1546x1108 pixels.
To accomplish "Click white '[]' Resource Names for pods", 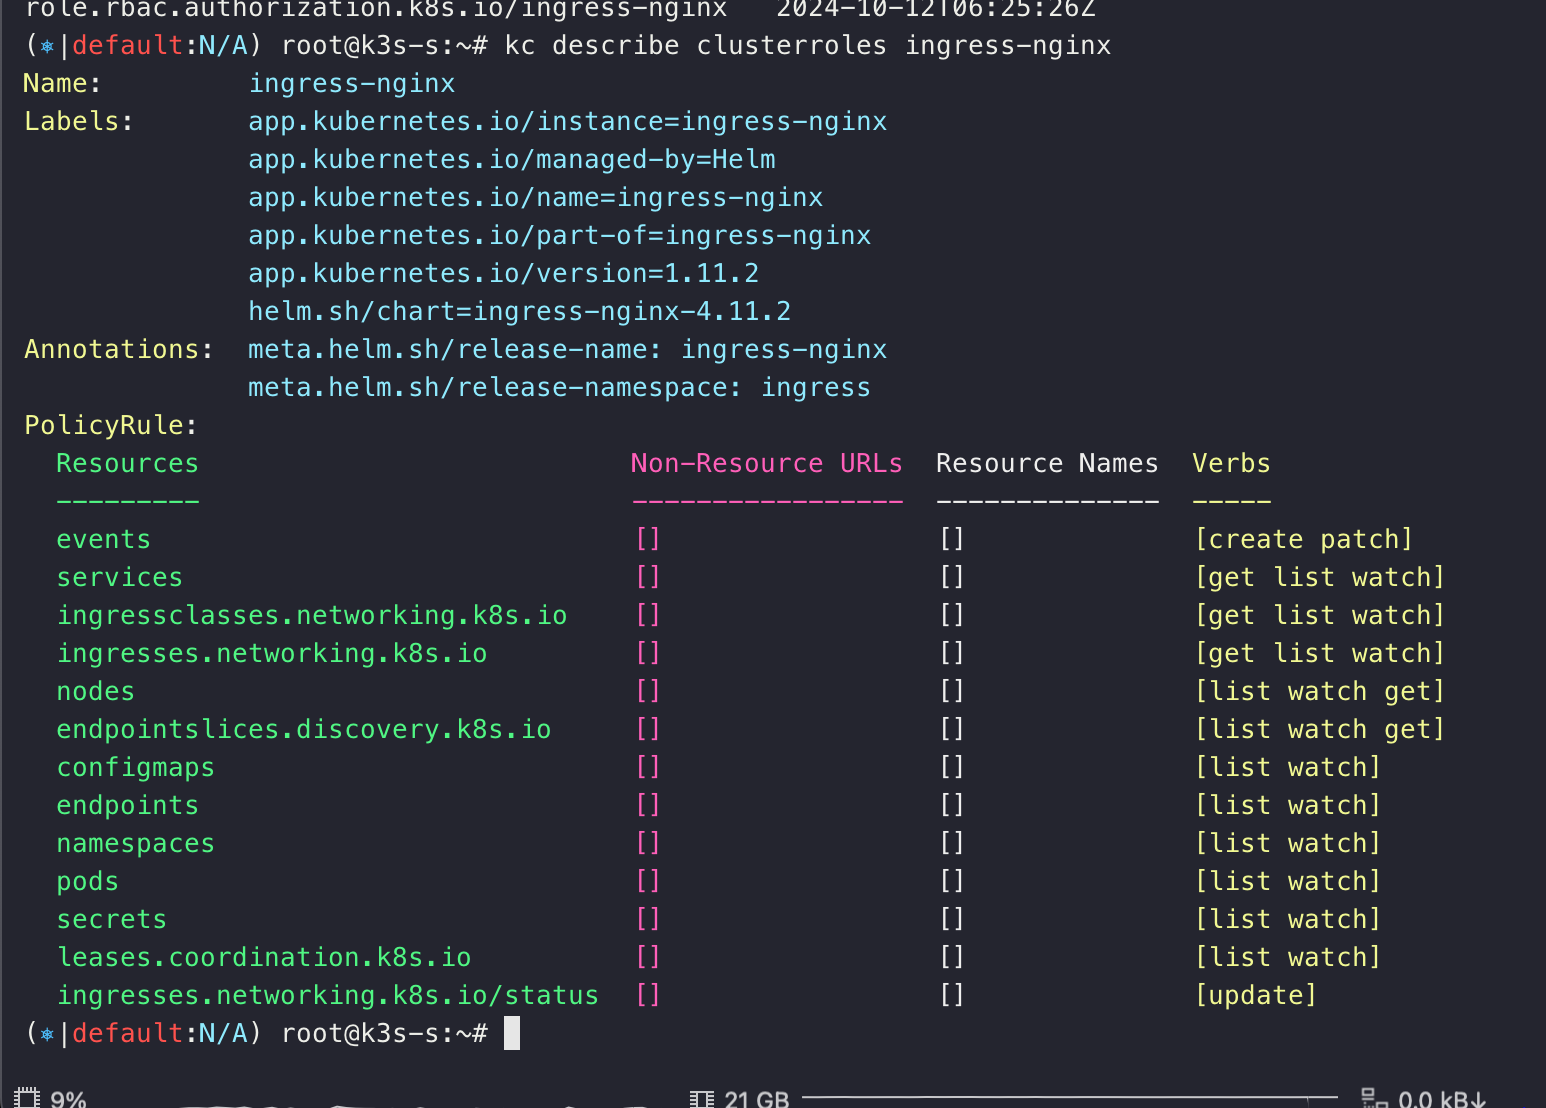I will [952, 882].
